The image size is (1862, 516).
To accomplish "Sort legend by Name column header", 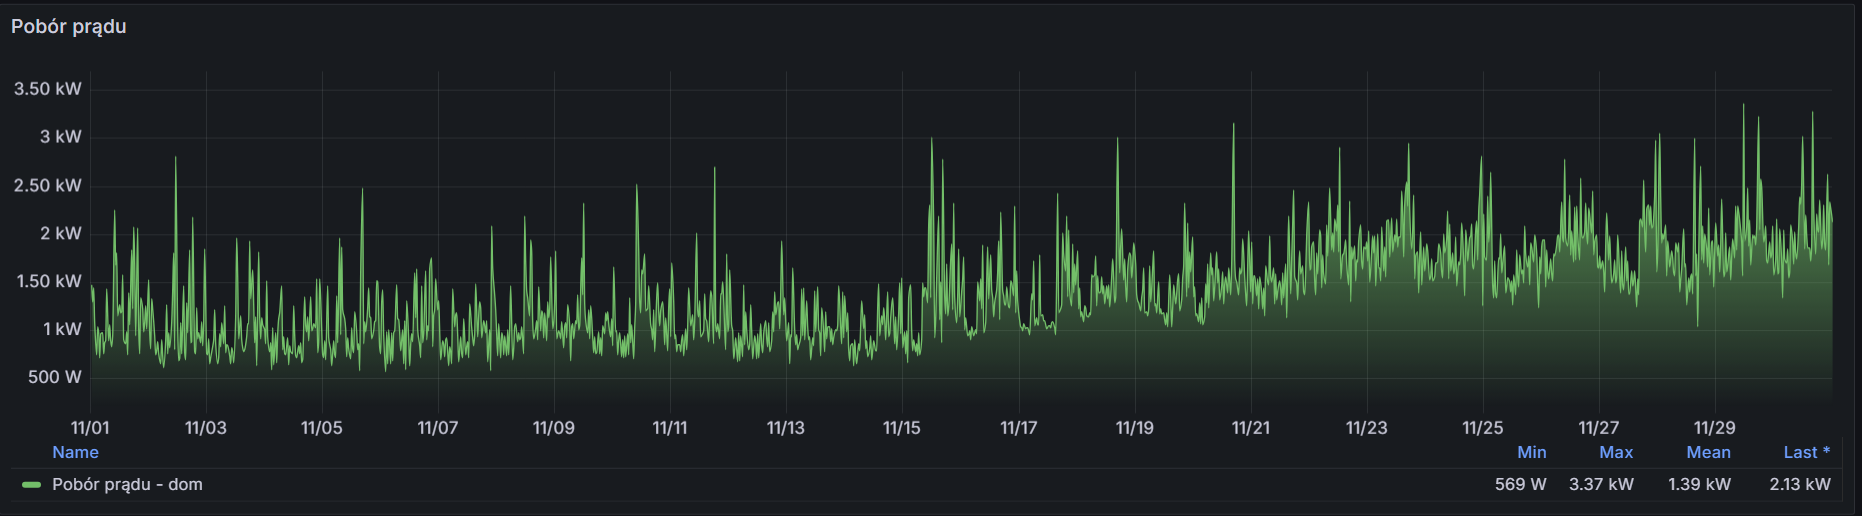I will [75, 453].
